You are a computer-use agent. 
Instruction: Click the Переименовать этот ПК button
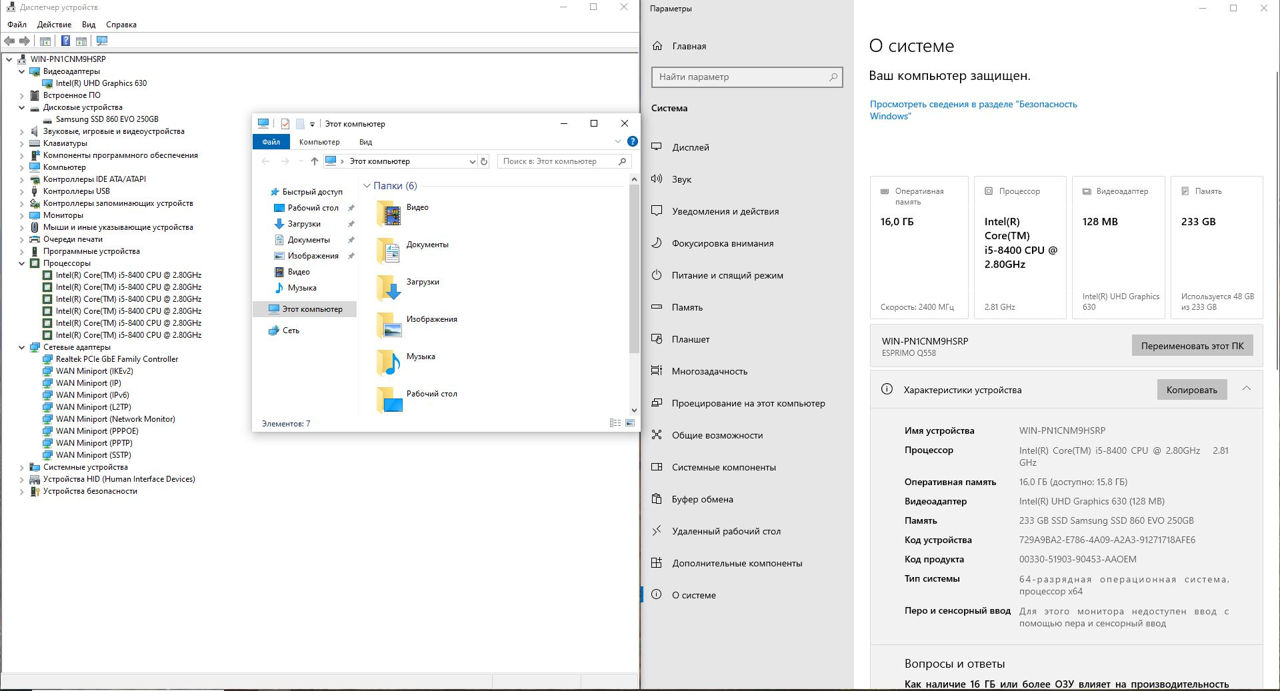1192,346
